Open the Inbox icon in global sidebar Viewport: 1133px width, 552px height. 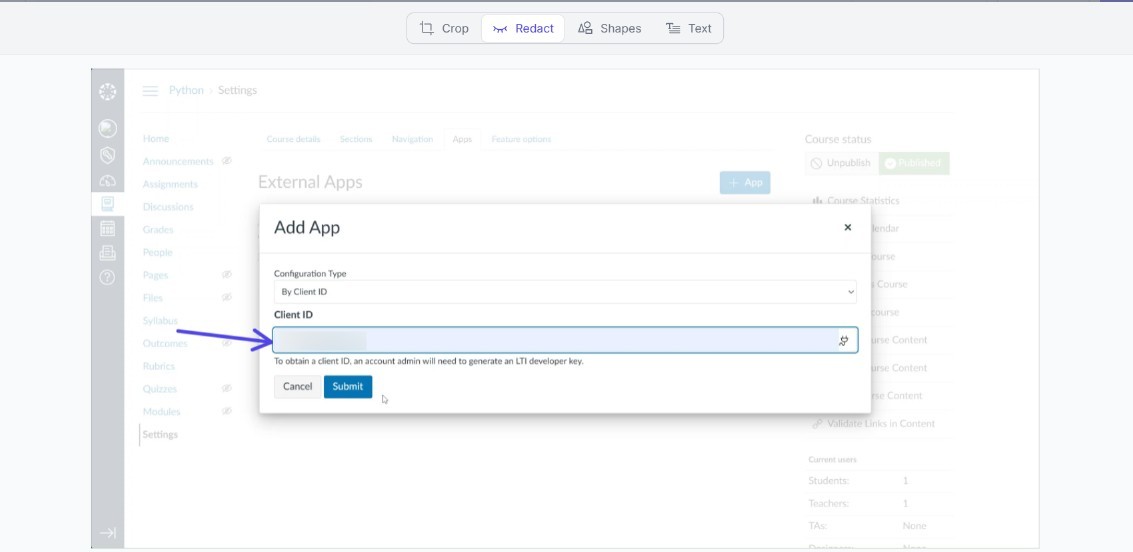108,253
